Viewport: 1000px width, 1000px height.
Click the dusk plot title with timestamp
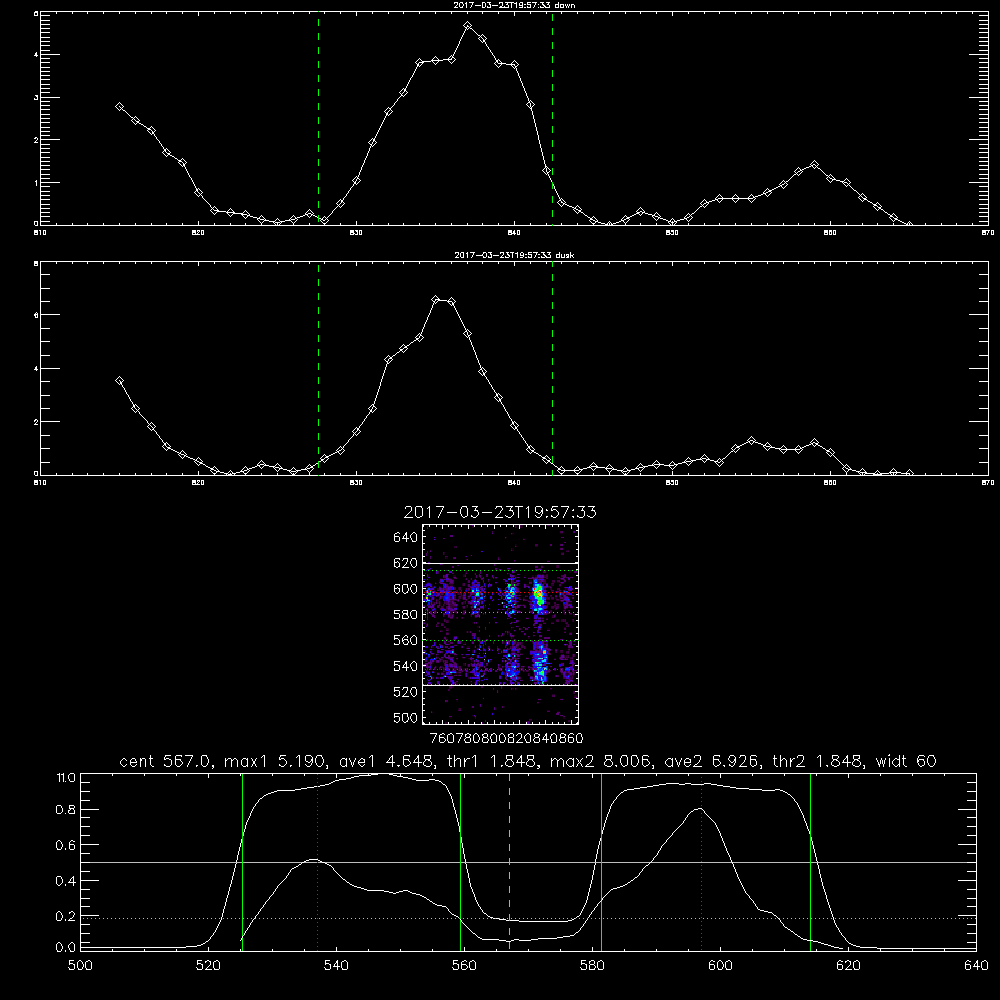pos(515,255)
